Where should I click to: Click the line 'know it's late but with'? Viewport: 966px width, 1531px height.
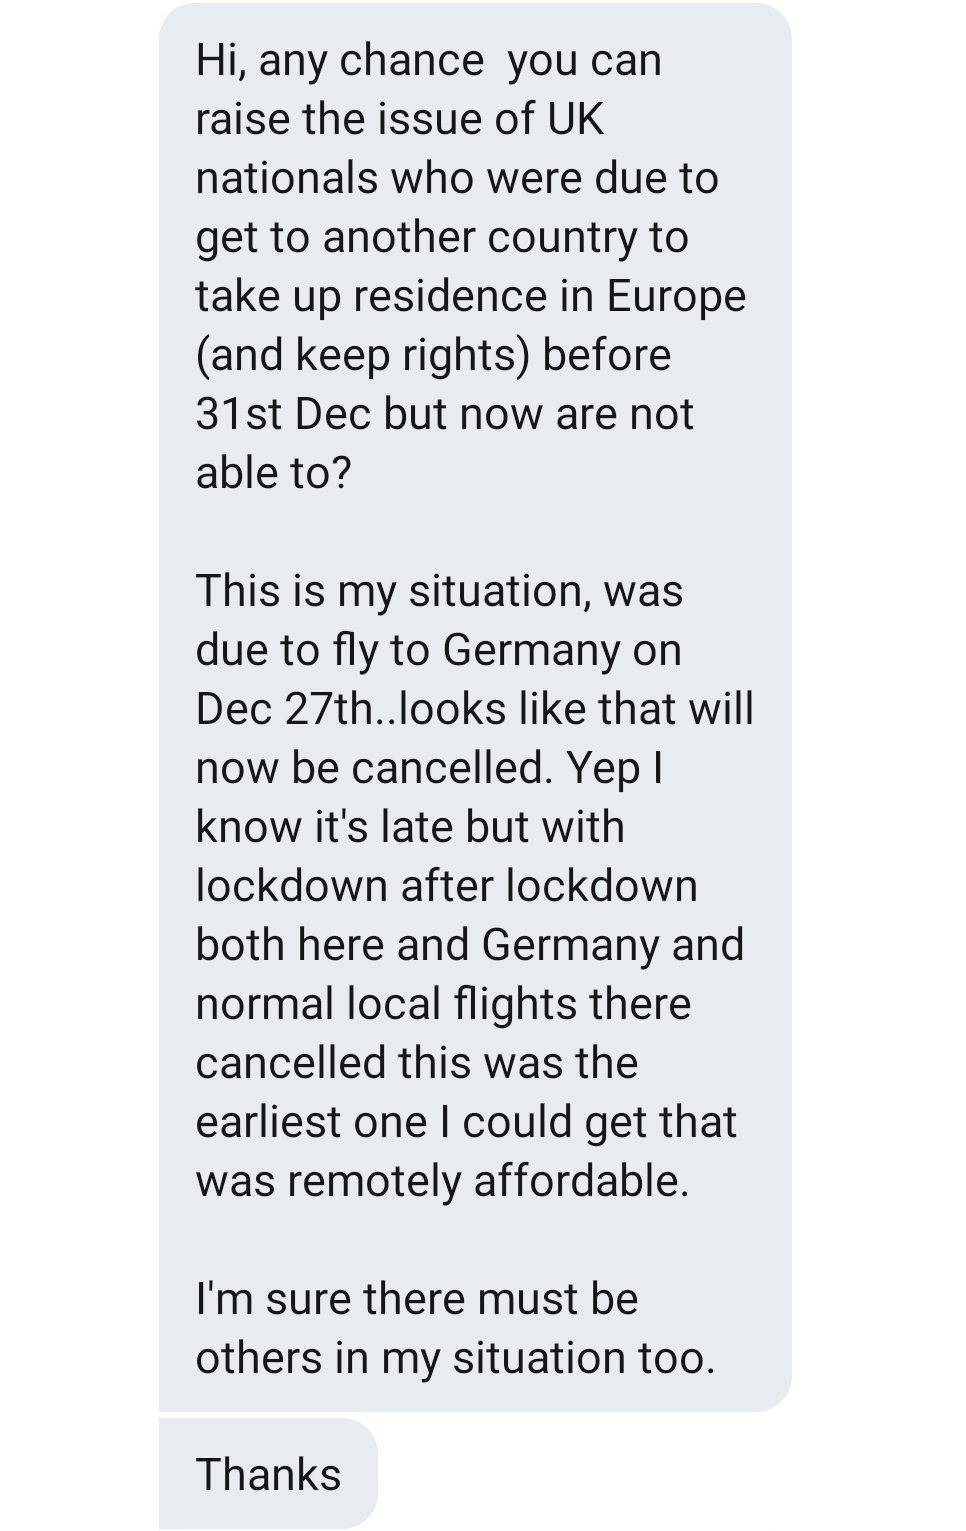[410, 827]
